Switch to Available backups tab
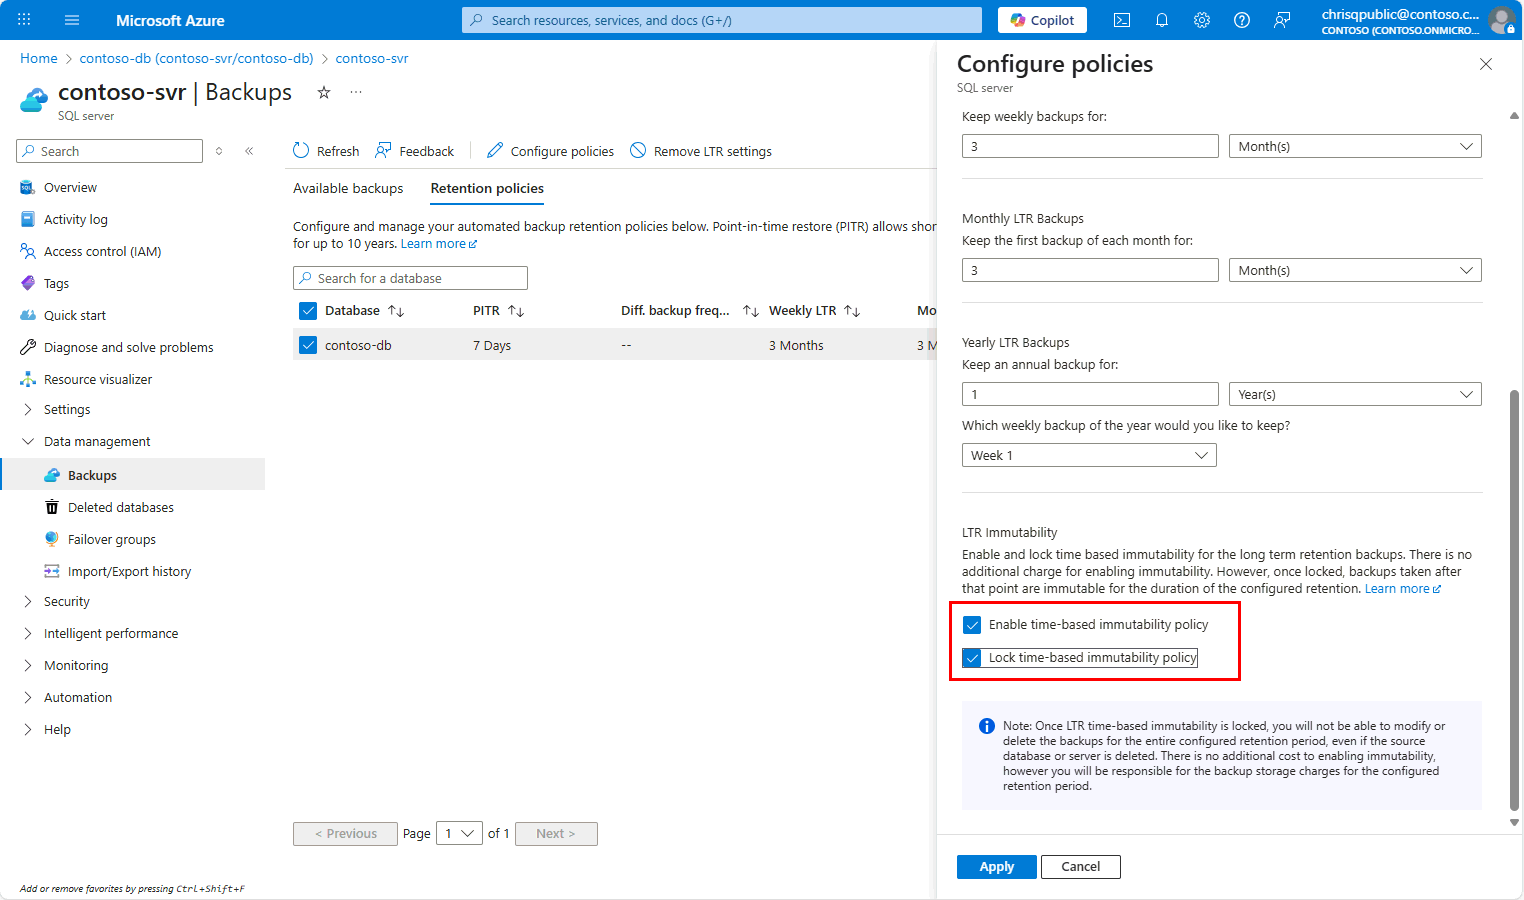The width and height of the screenshot is (1524, 900). pyautogui.click(x=348, y=188)
